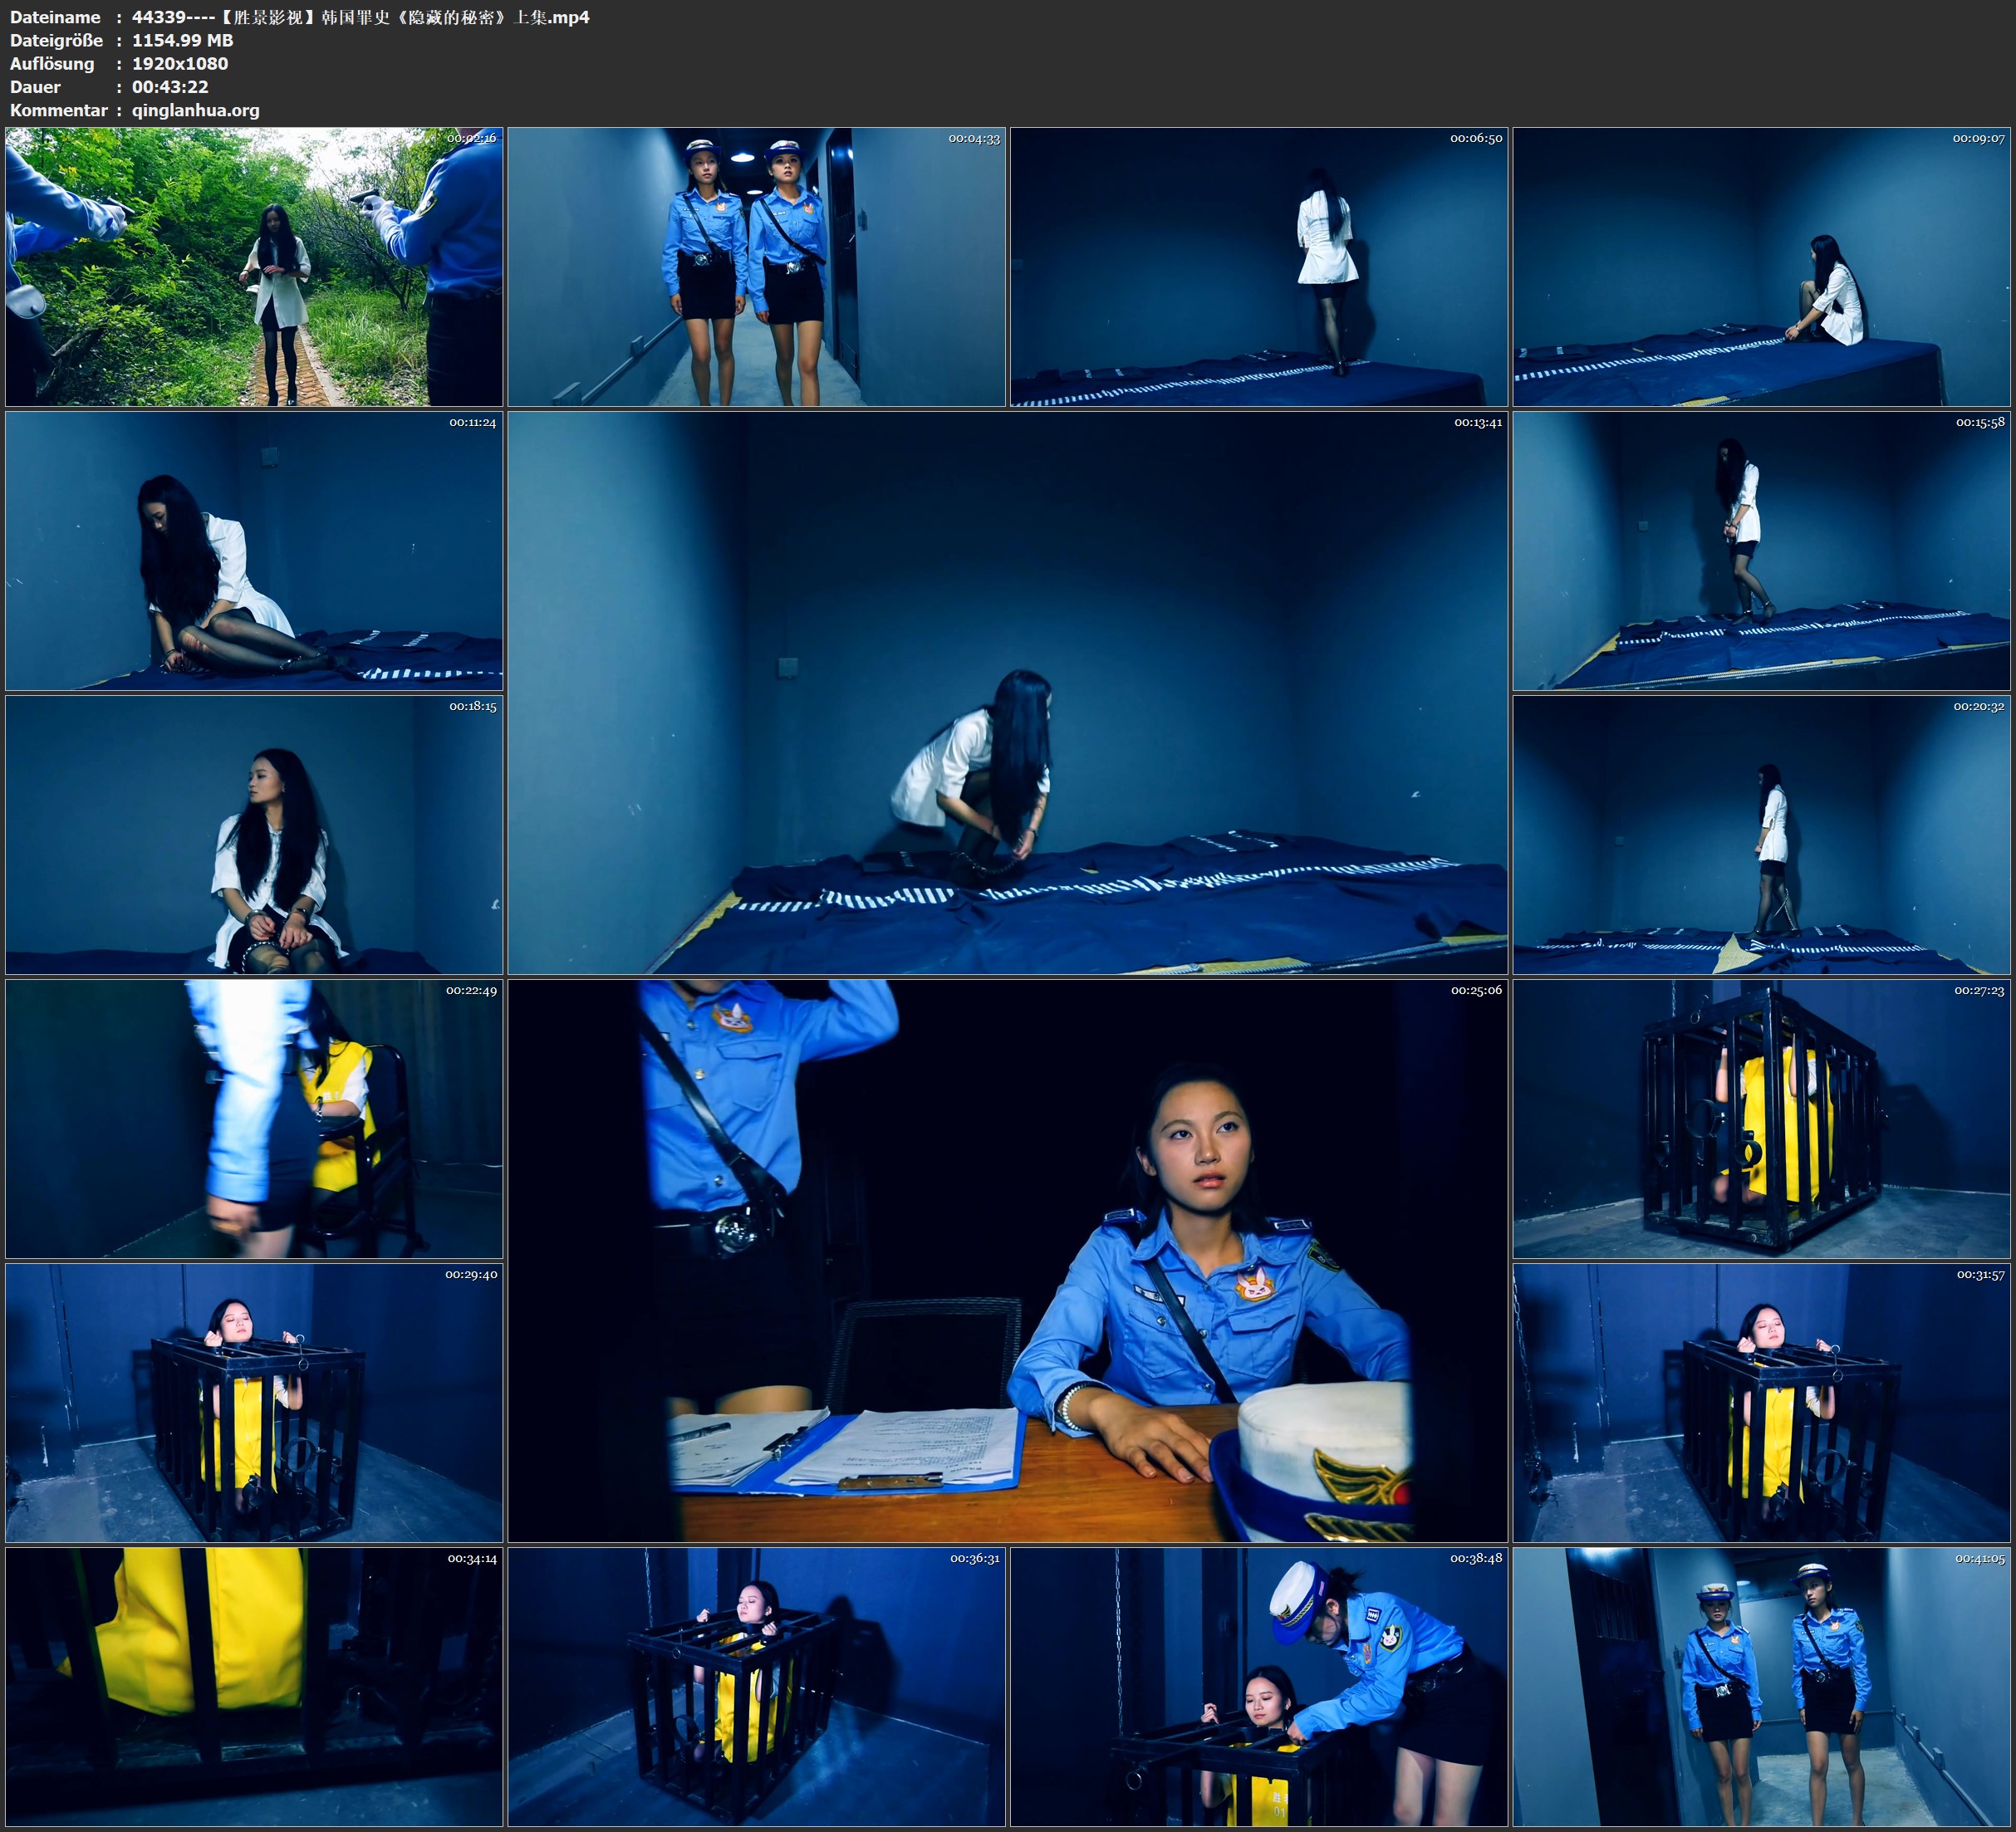The height and width of the screenshot is (1832, 2016).
Task: Select the frame stamped 00:11:24
Action: click(x=254, y=551)
